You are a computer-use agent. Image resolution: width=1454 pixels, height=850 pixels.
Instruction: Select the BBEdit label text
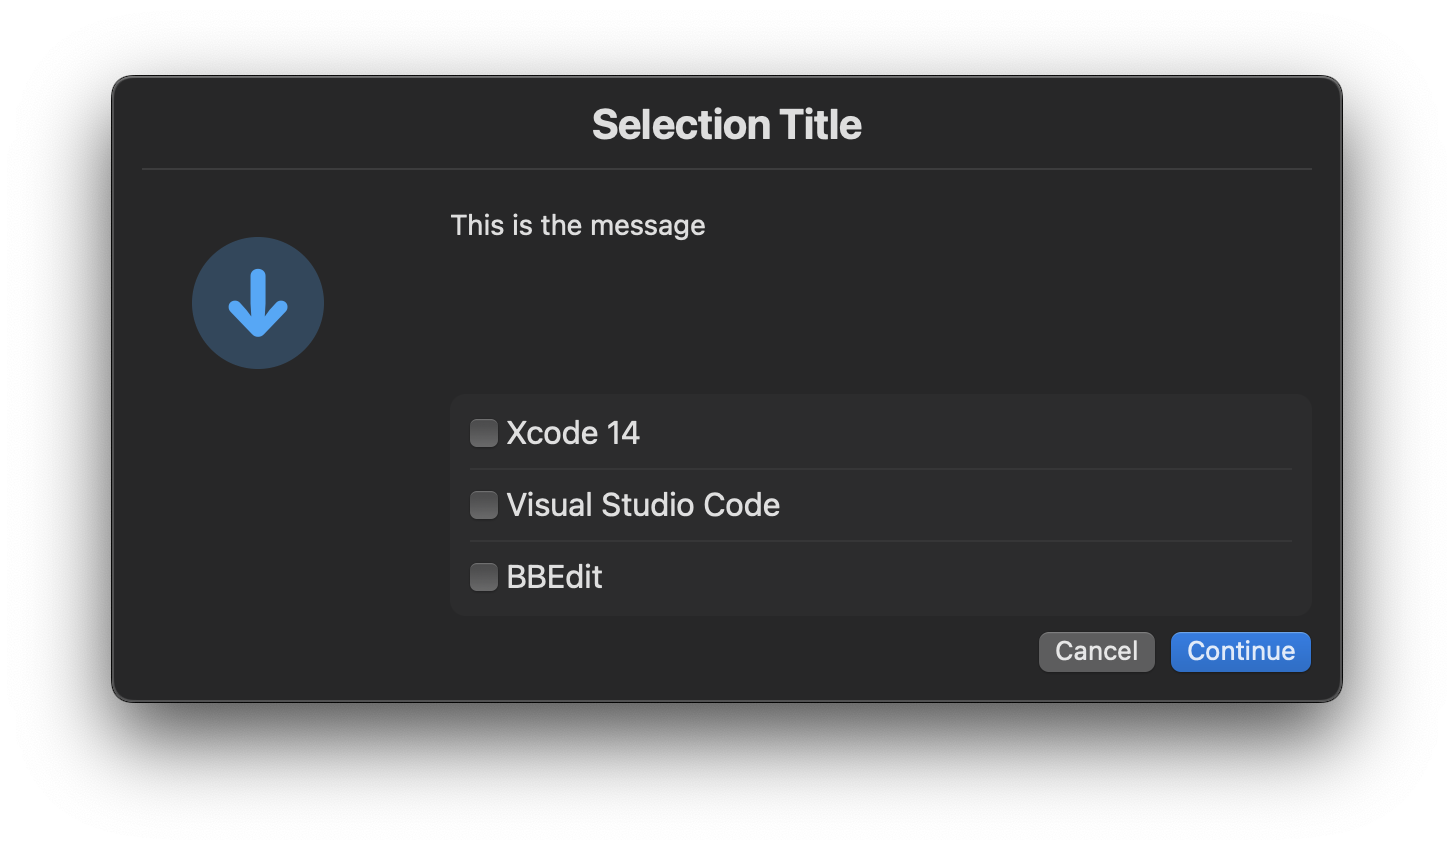[555, 577]
